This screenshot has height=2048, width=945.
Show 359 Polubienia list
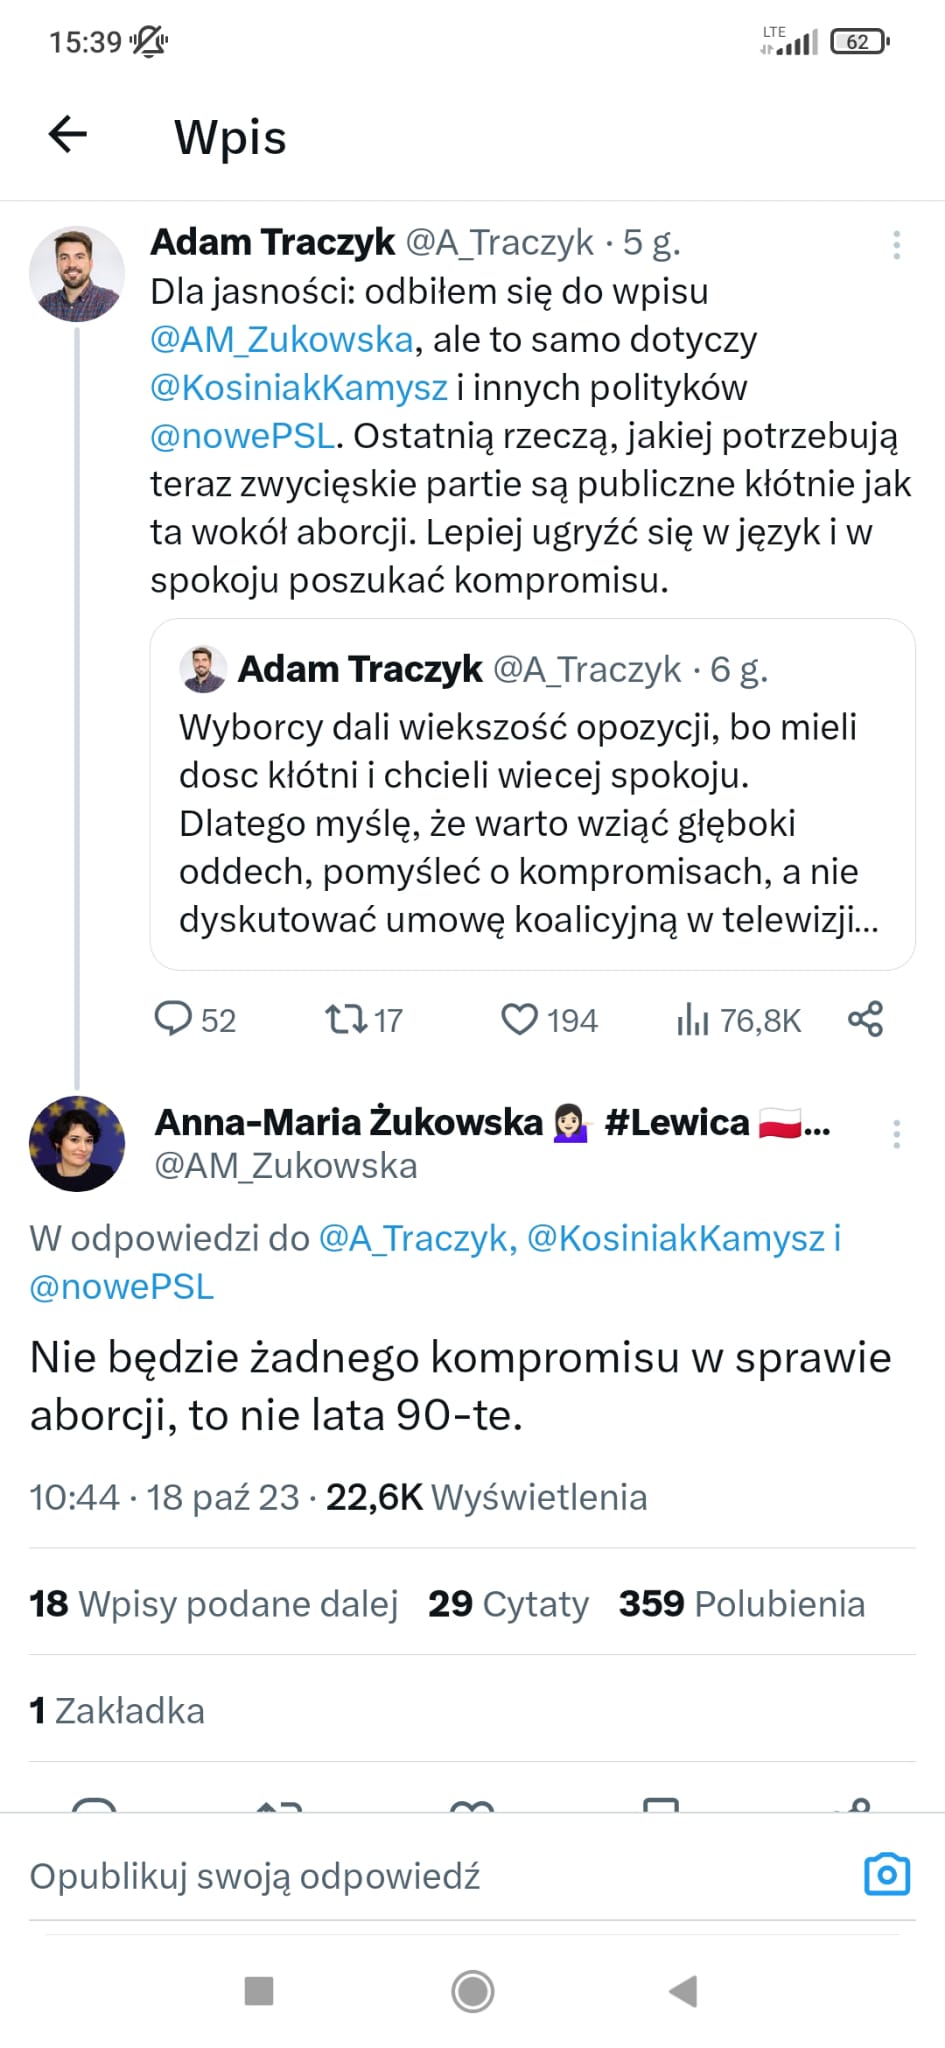point(742,1603)
